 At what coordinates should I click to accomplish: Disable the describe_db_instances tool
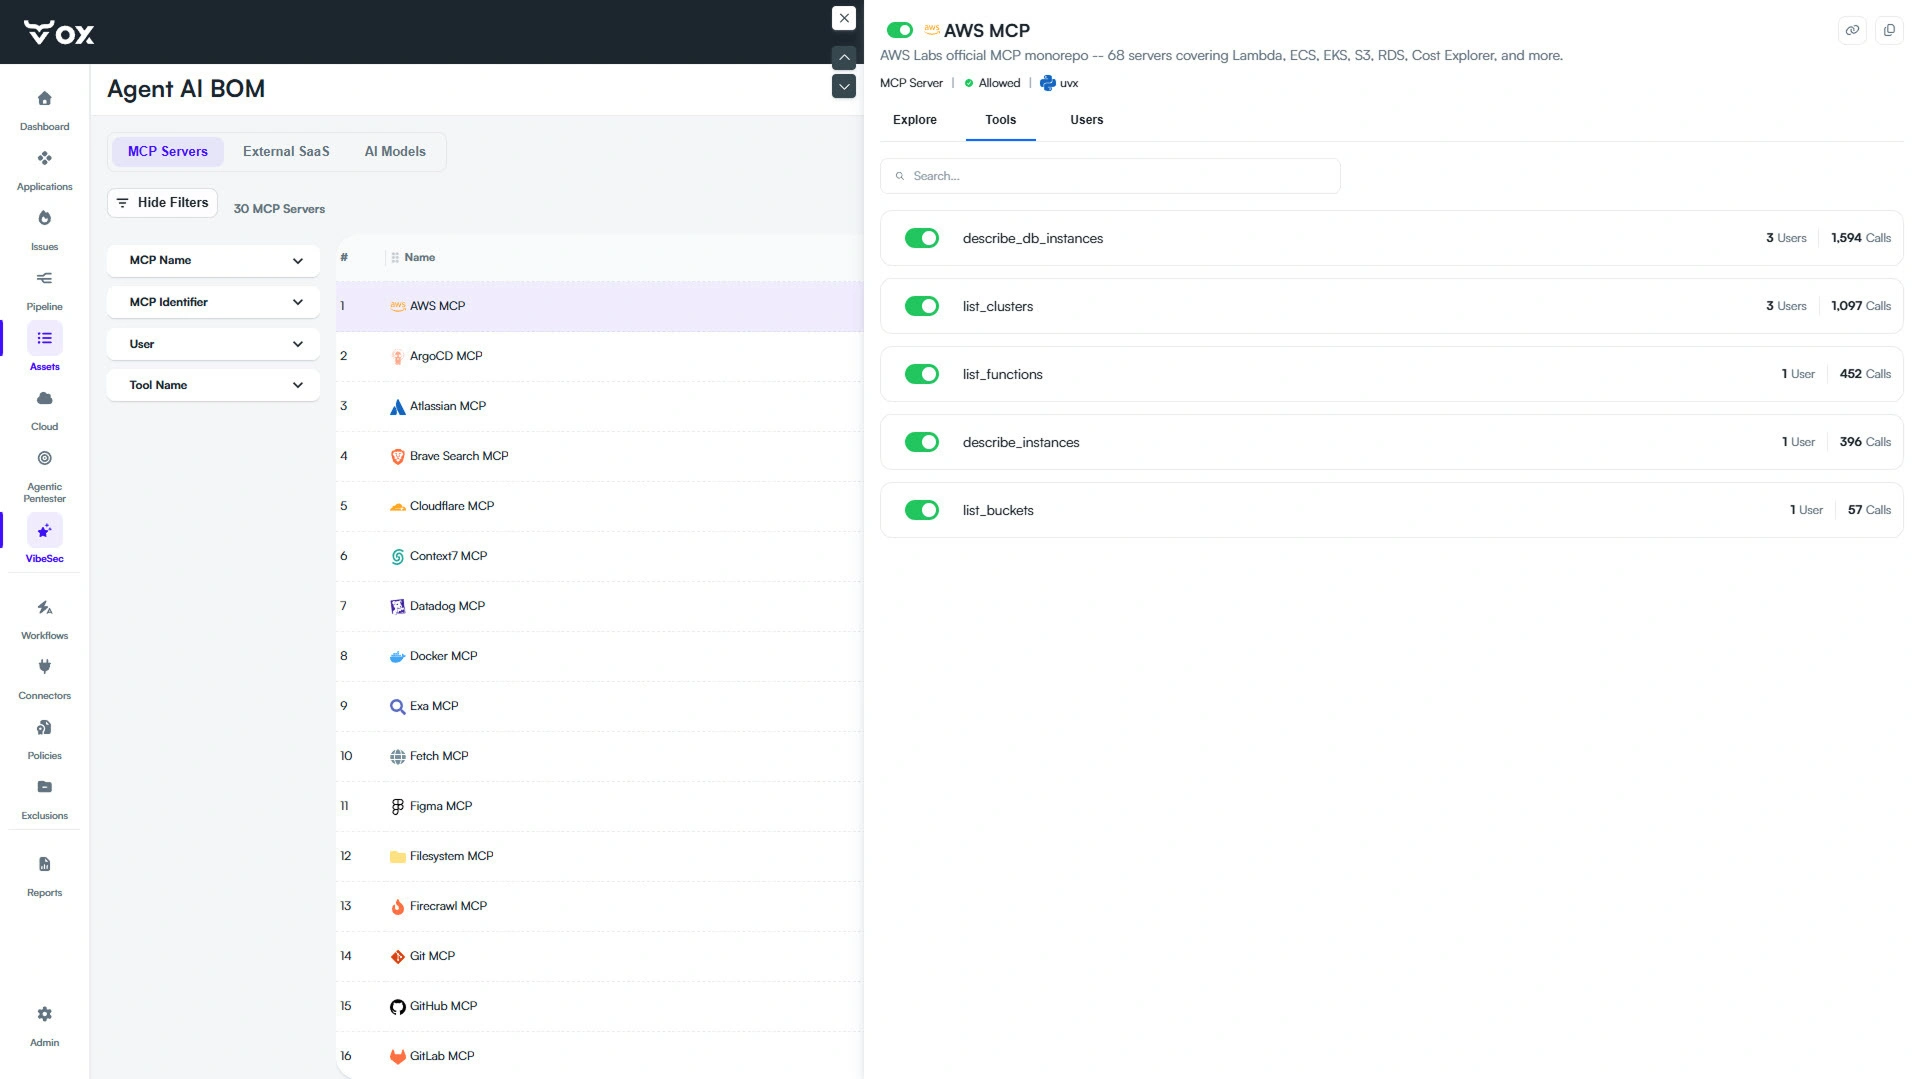pos(922,238)
